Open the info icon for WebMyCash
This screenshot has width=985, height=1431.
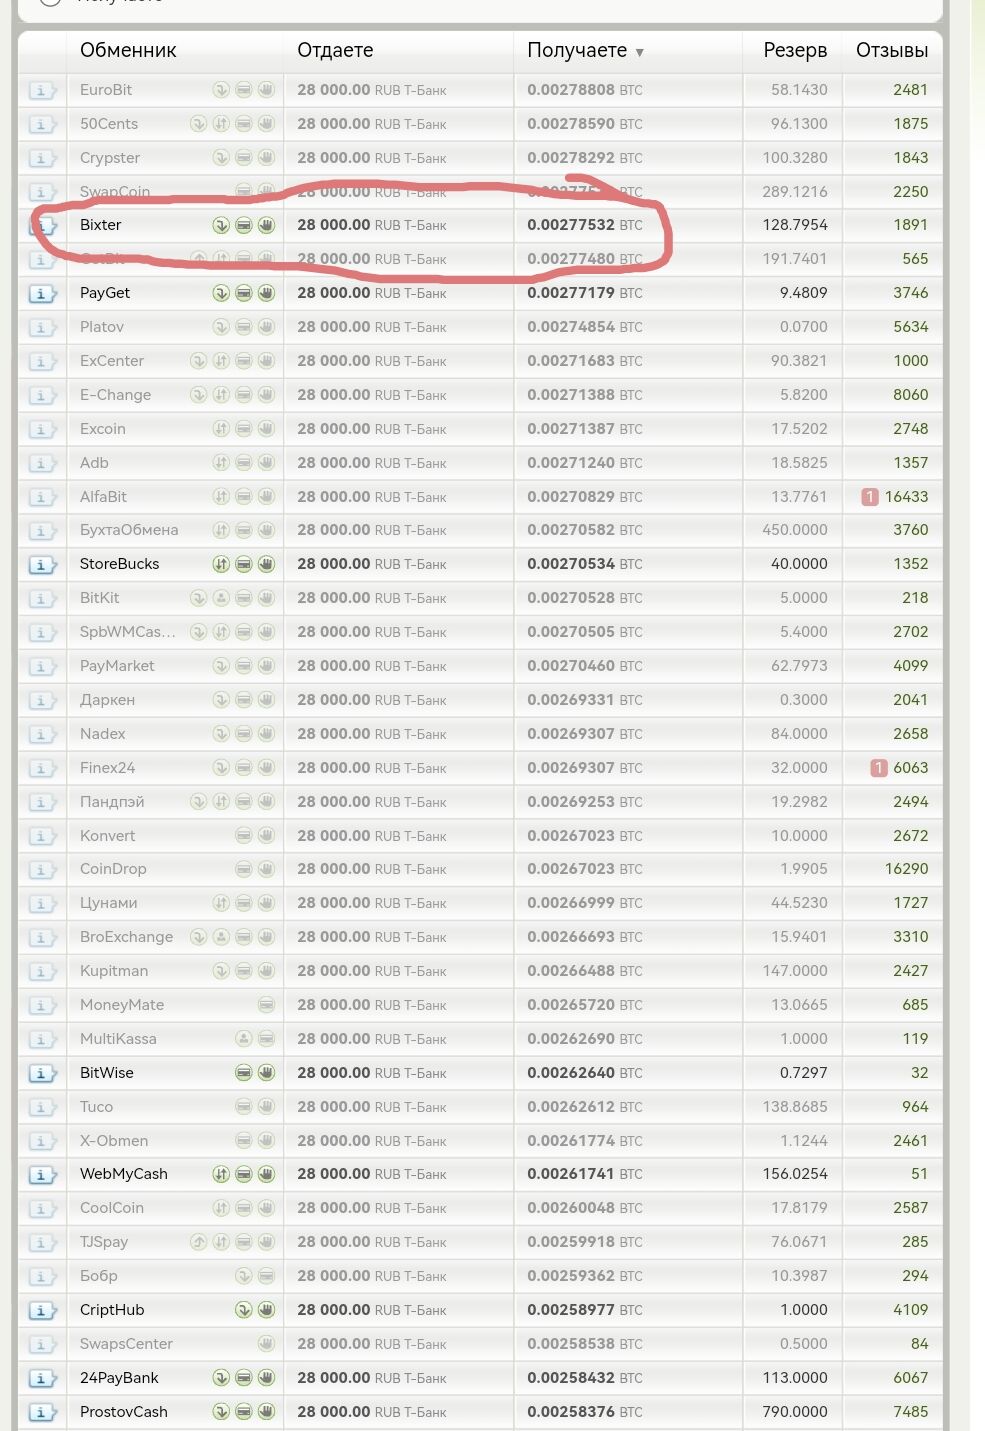41,1175
